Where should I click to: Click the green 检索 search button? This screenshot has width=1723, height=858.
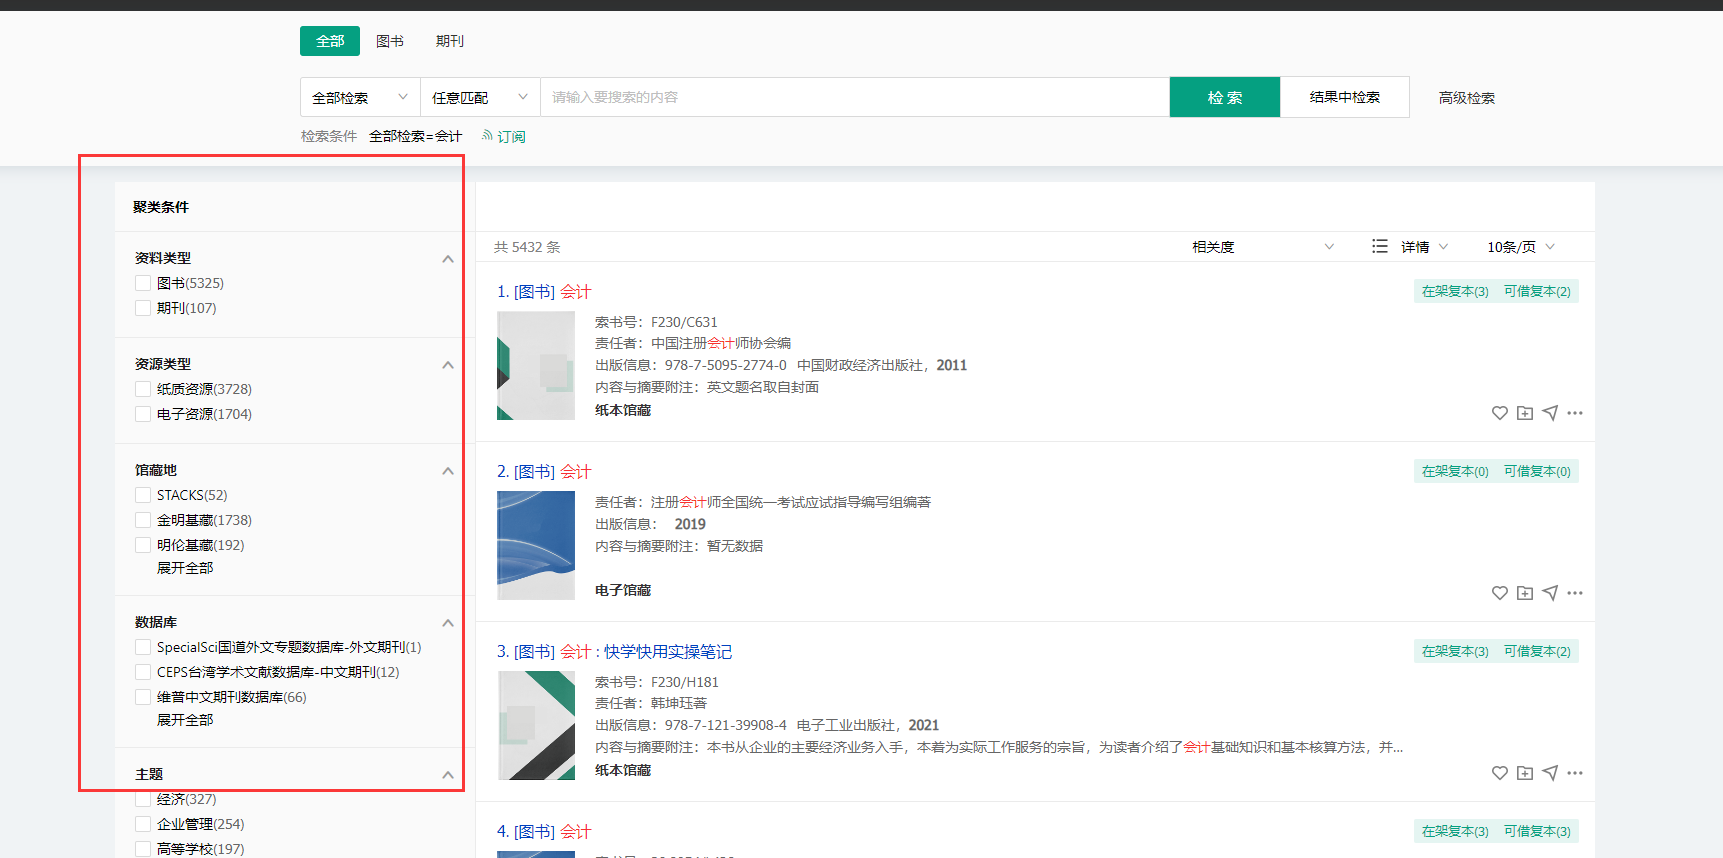coord(1224,97)
